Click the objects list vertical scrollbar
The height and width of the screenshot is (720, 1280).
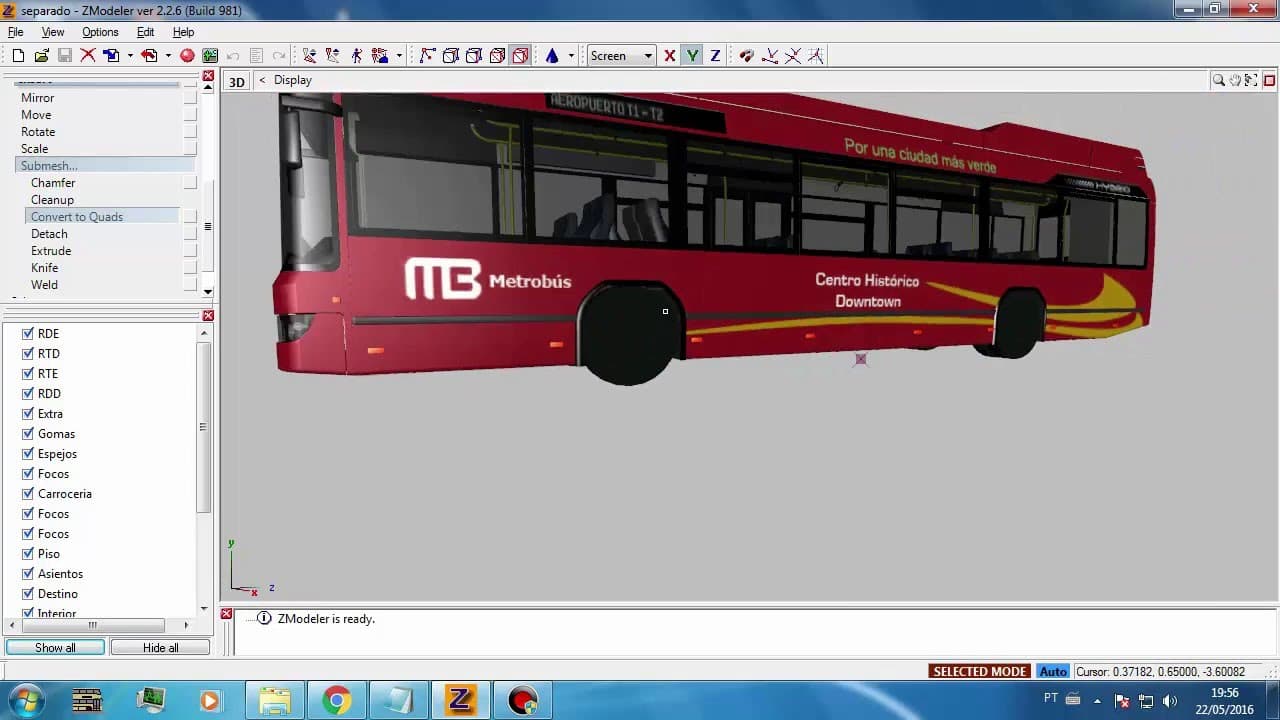point(204,427)
